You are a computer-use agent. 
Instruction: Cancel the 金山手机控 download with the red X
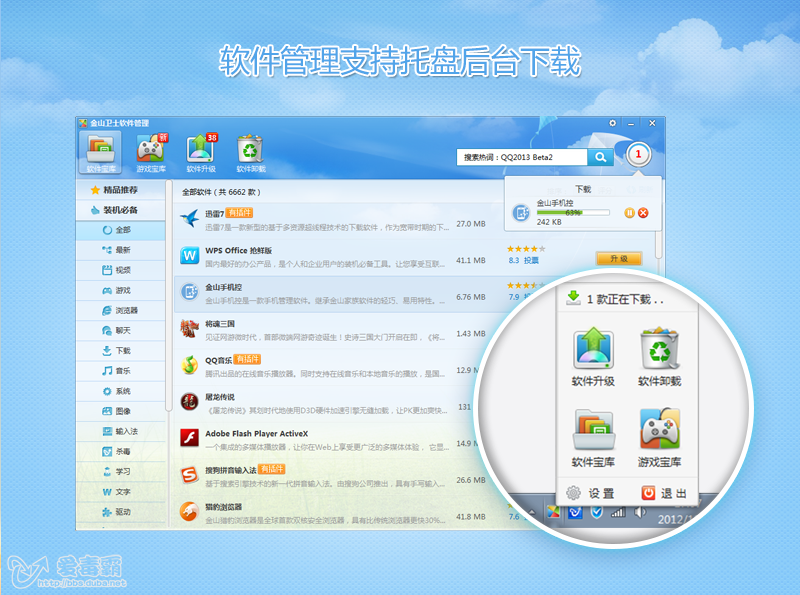[x=643, y=213]
